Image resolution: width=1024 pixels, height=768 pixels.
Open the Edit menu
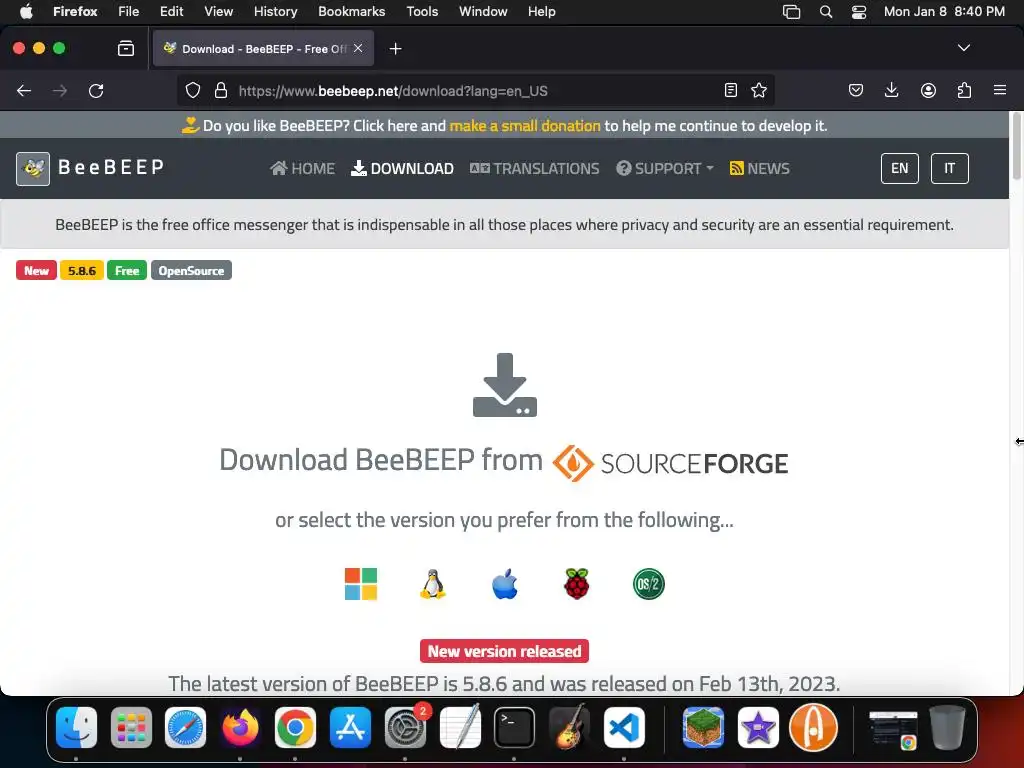pyautogui.click(x=171, y=12)
